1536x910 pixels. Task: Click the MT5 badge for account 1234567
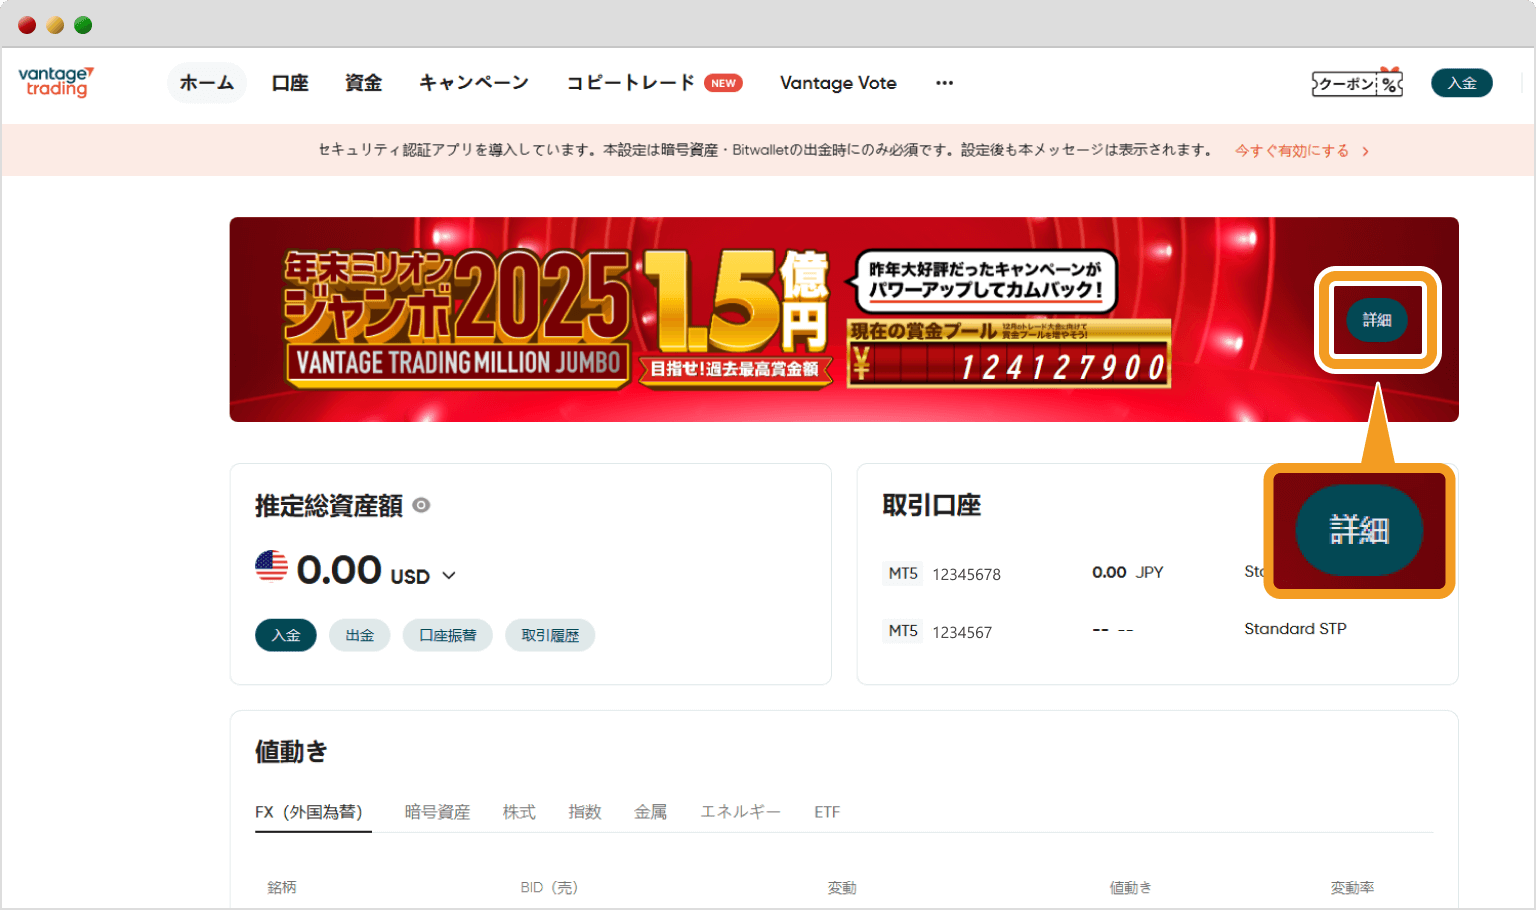(903, 631)
